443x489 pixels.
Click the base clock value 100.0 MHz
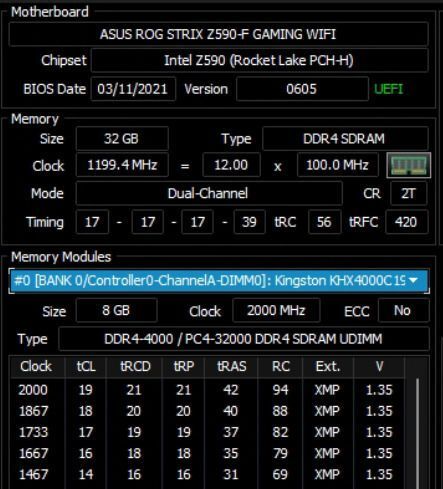(338, 165)
